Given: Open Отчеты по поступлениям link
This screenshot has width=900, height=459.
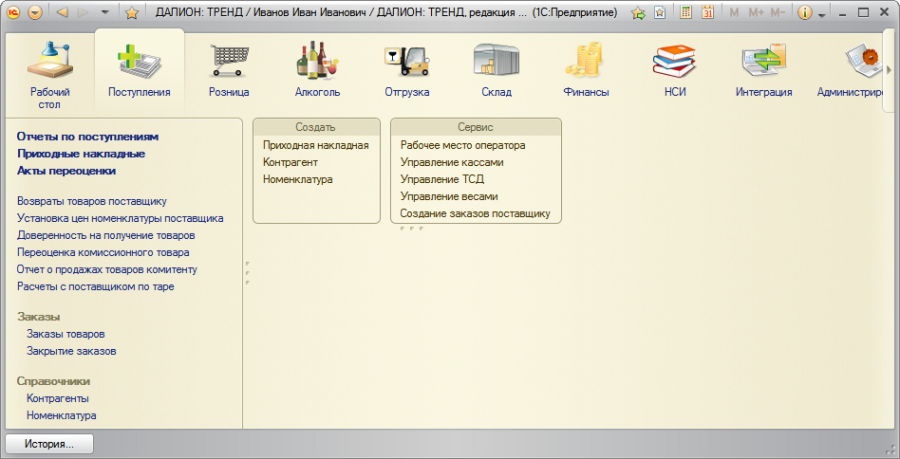Looking at the screenshot, I should [88, 137].
